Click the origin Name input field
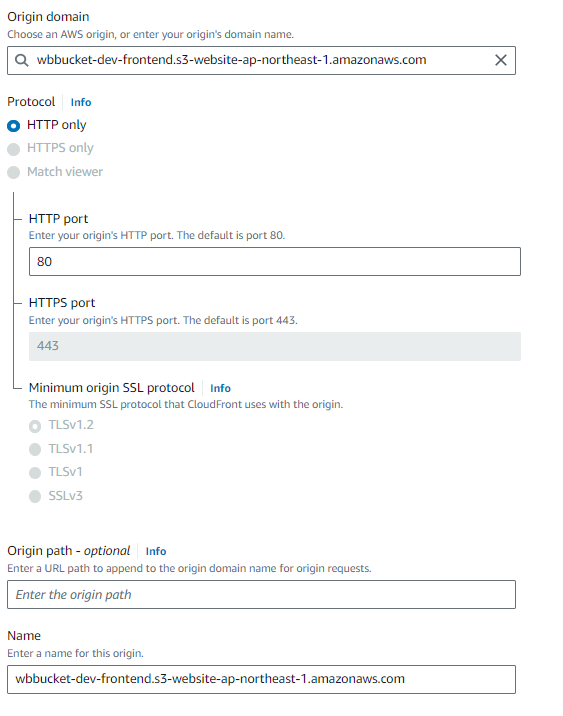Image resolution: width=563 pixels, height=716 pixels. (x=261, y=679)
